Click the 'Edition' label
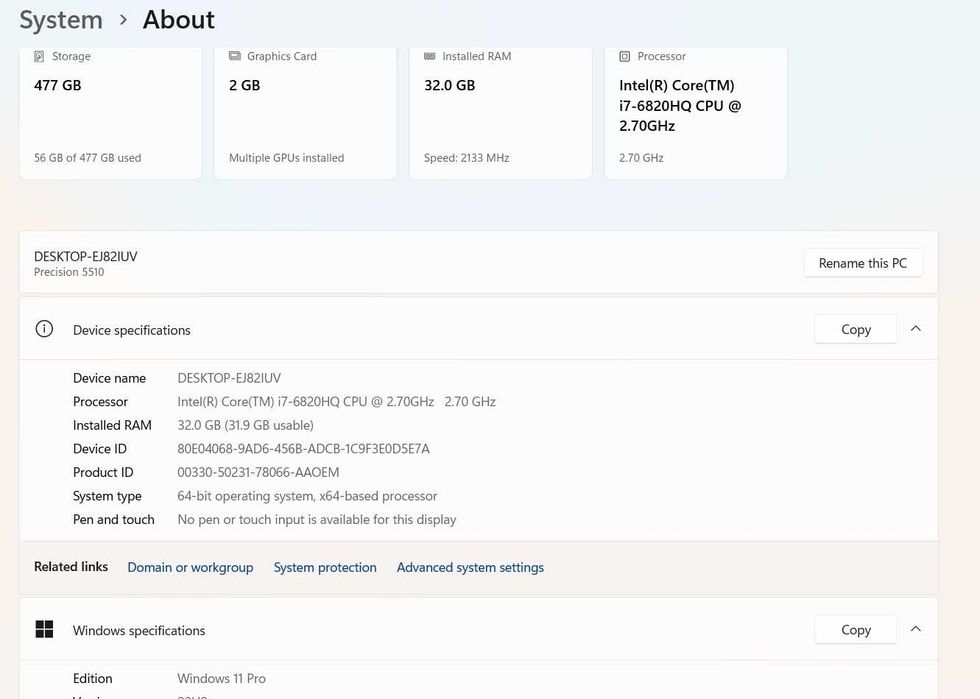This screenshot has height=699, width=980. click(92, 678)
